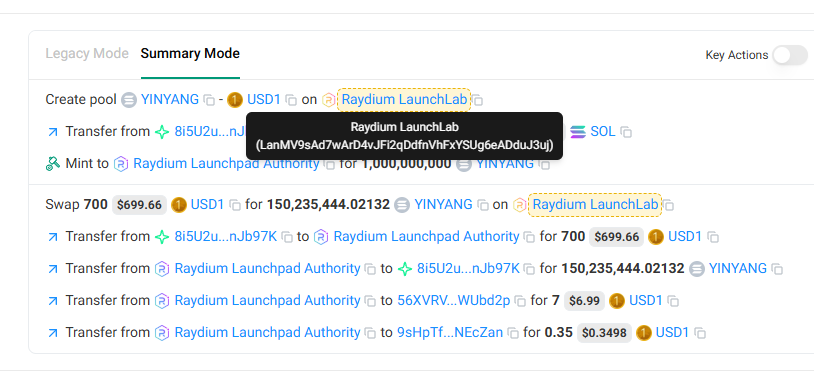This screenshot has height=386, width=814.
Task: Select the Summary Mode tab
Action: [190, 53]
